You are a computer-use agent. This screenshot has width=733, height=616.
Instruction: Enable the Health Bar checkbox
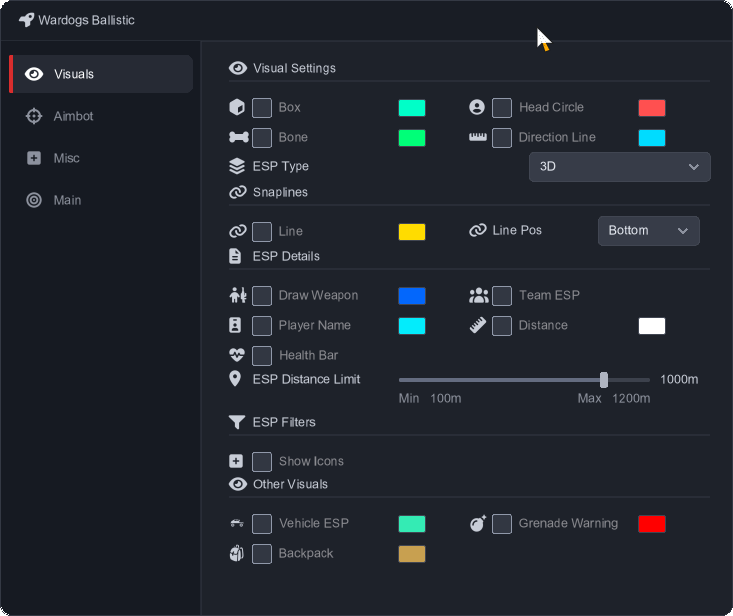tap(262, 356)
